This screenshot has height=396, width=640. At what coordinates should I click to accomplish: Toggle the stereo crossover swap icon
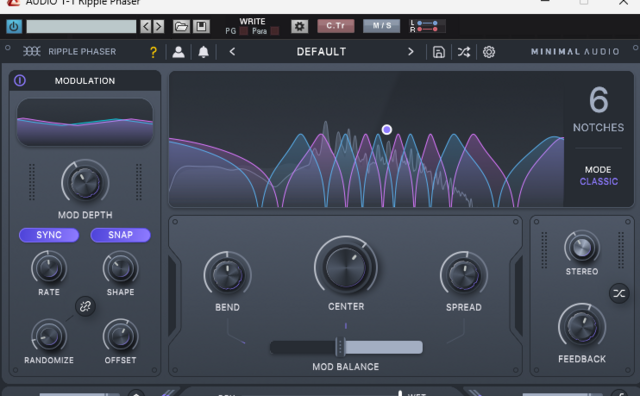coord(619,293)
